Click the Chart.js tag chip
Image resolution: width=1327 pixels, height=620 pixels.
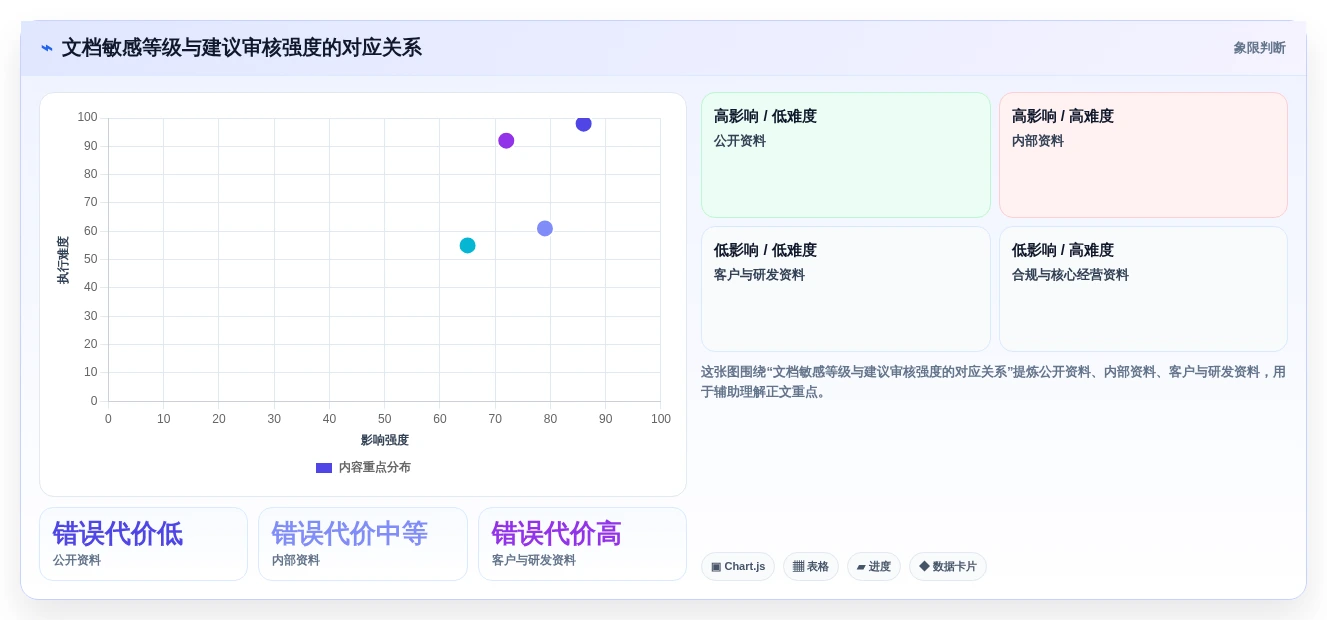738,567
